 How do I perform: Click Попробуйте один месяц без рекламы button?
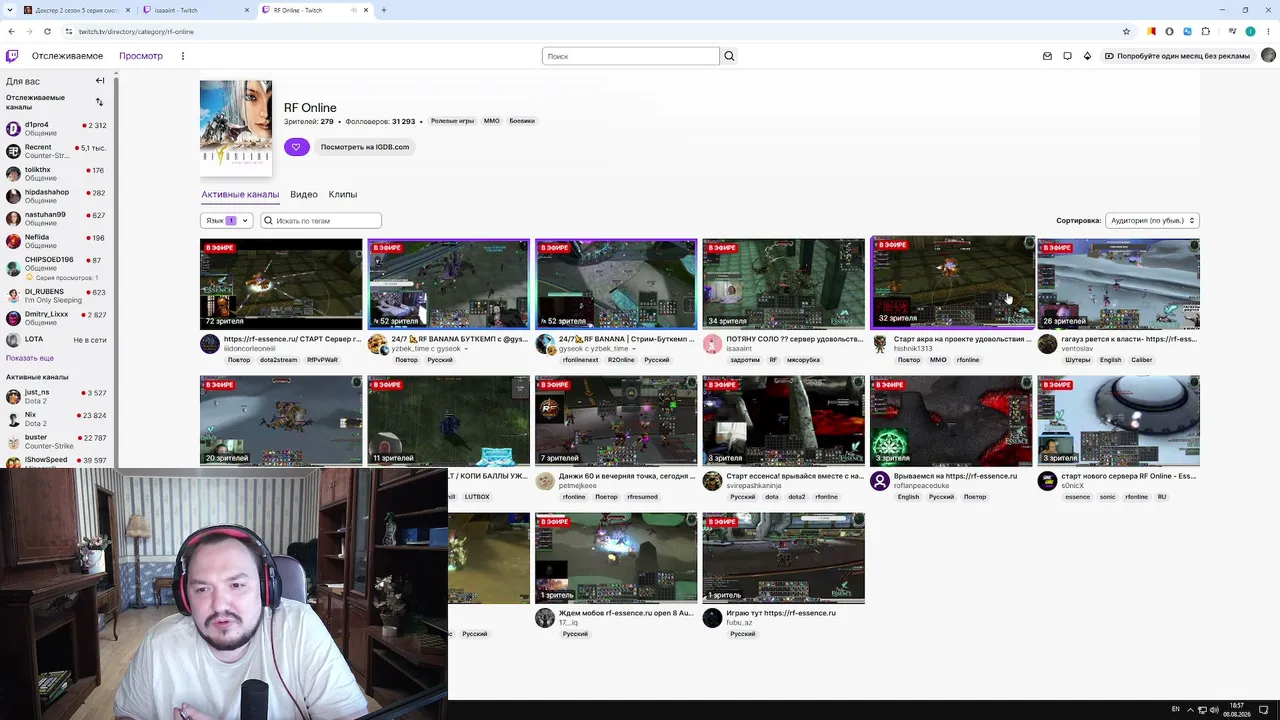[1177, 56]
